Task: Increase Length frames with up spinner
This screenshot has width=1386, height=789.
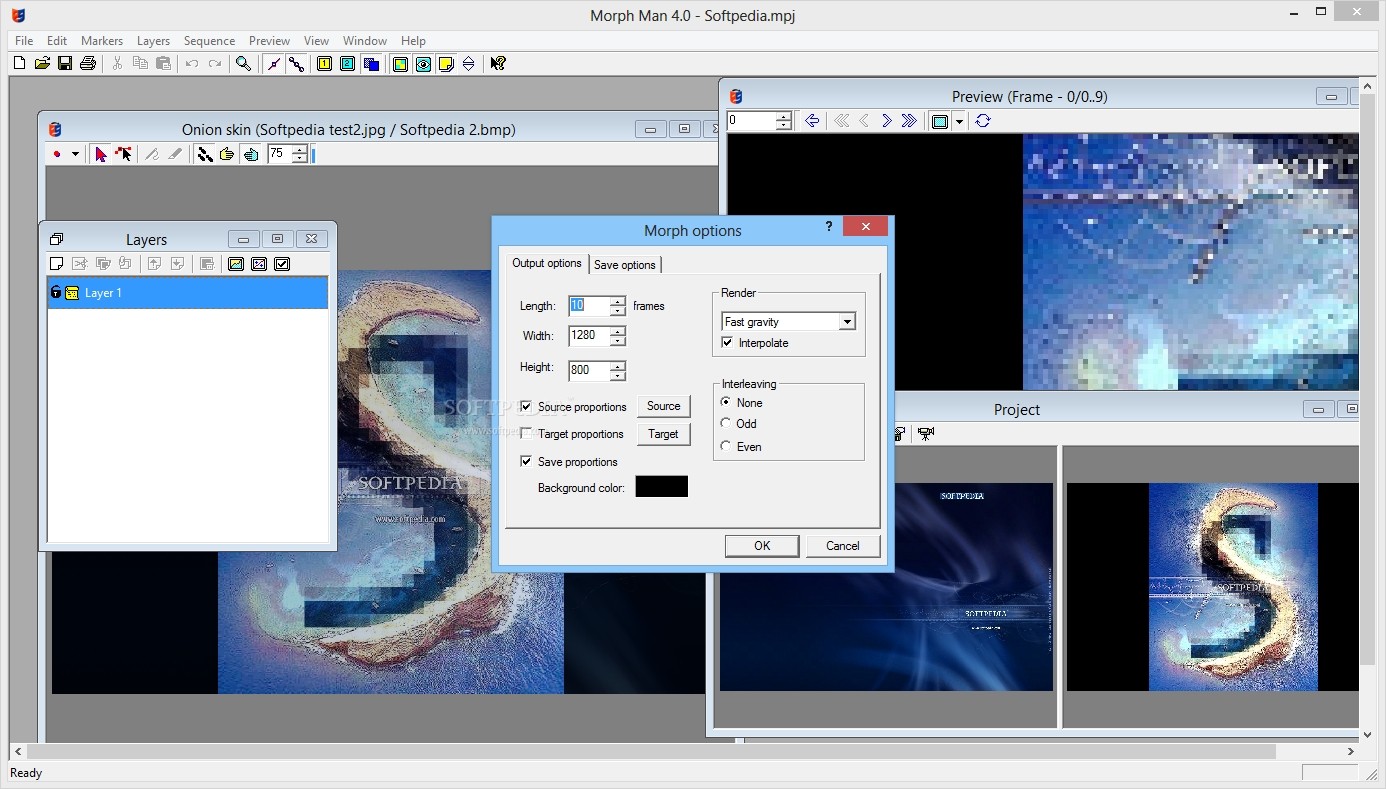Action: tap(618, 301)
